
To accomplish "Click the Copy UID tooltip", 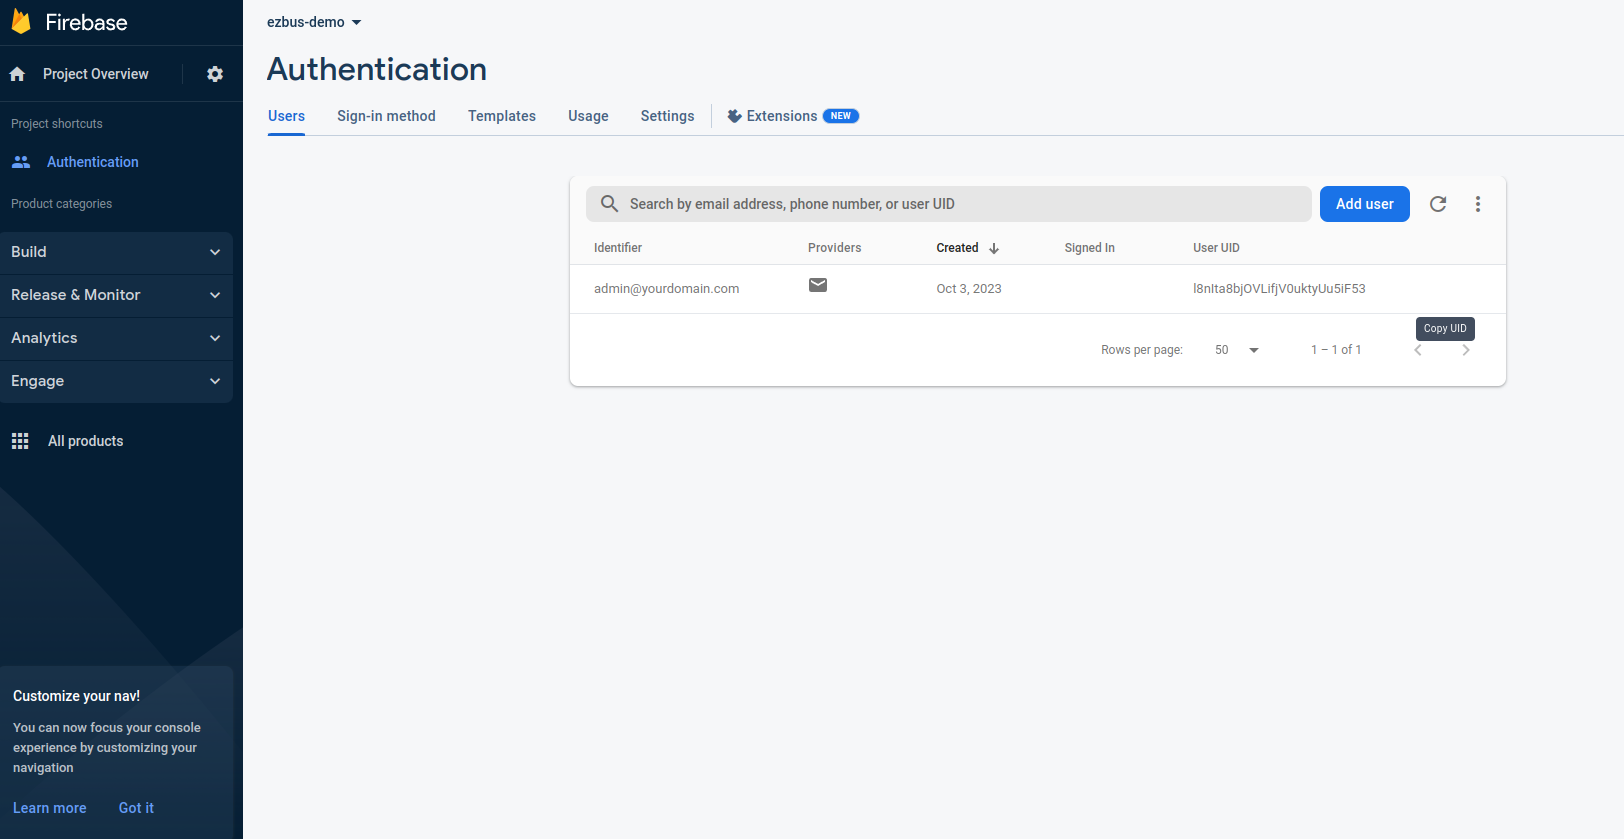I will [x=1445, y=329].
